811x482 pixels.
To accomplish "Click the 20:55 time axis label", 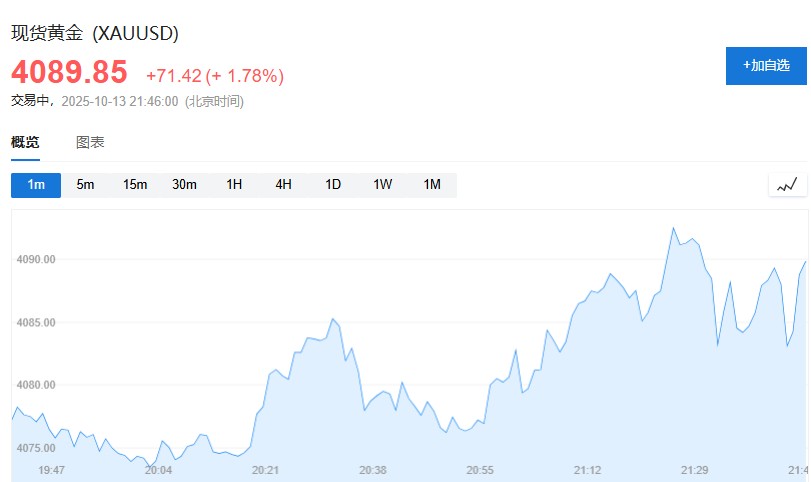I will tap(480, 469).
